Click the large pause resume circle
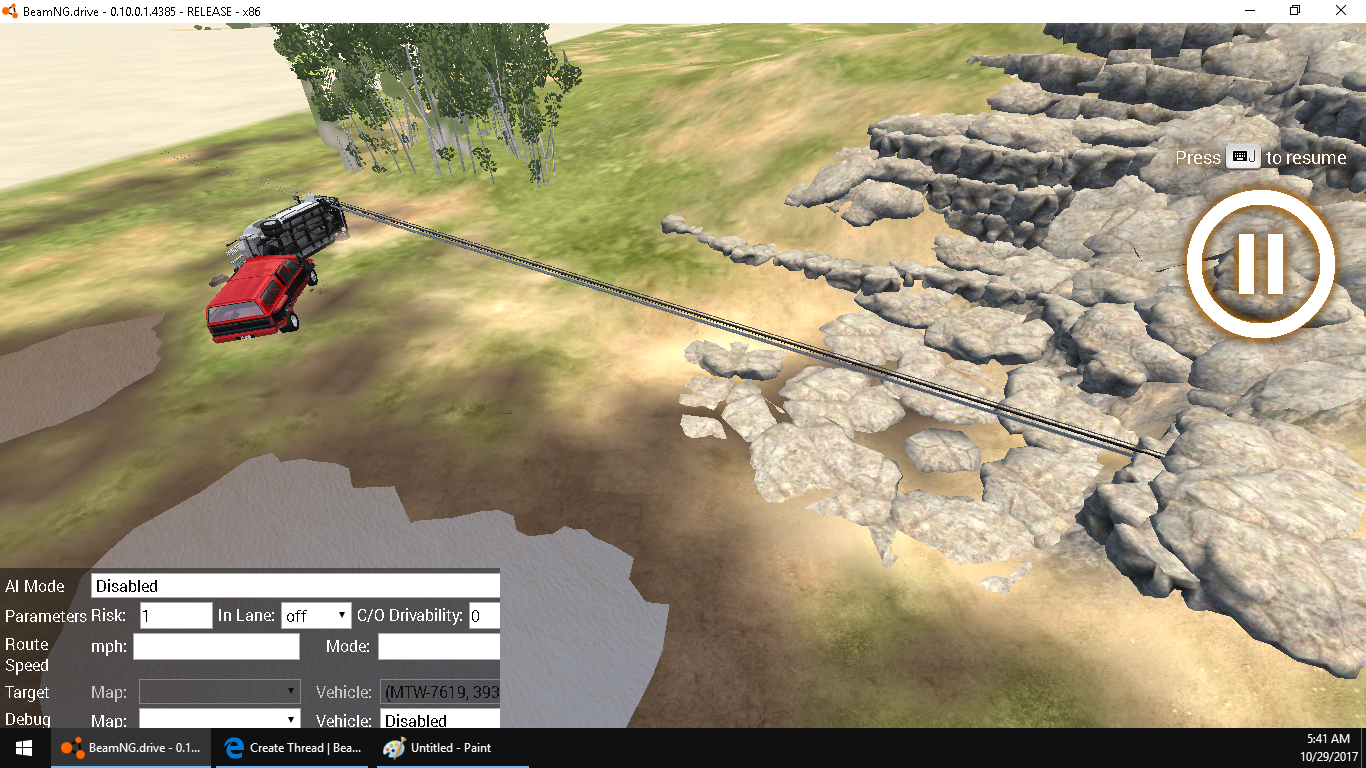 coord(1260,263)
